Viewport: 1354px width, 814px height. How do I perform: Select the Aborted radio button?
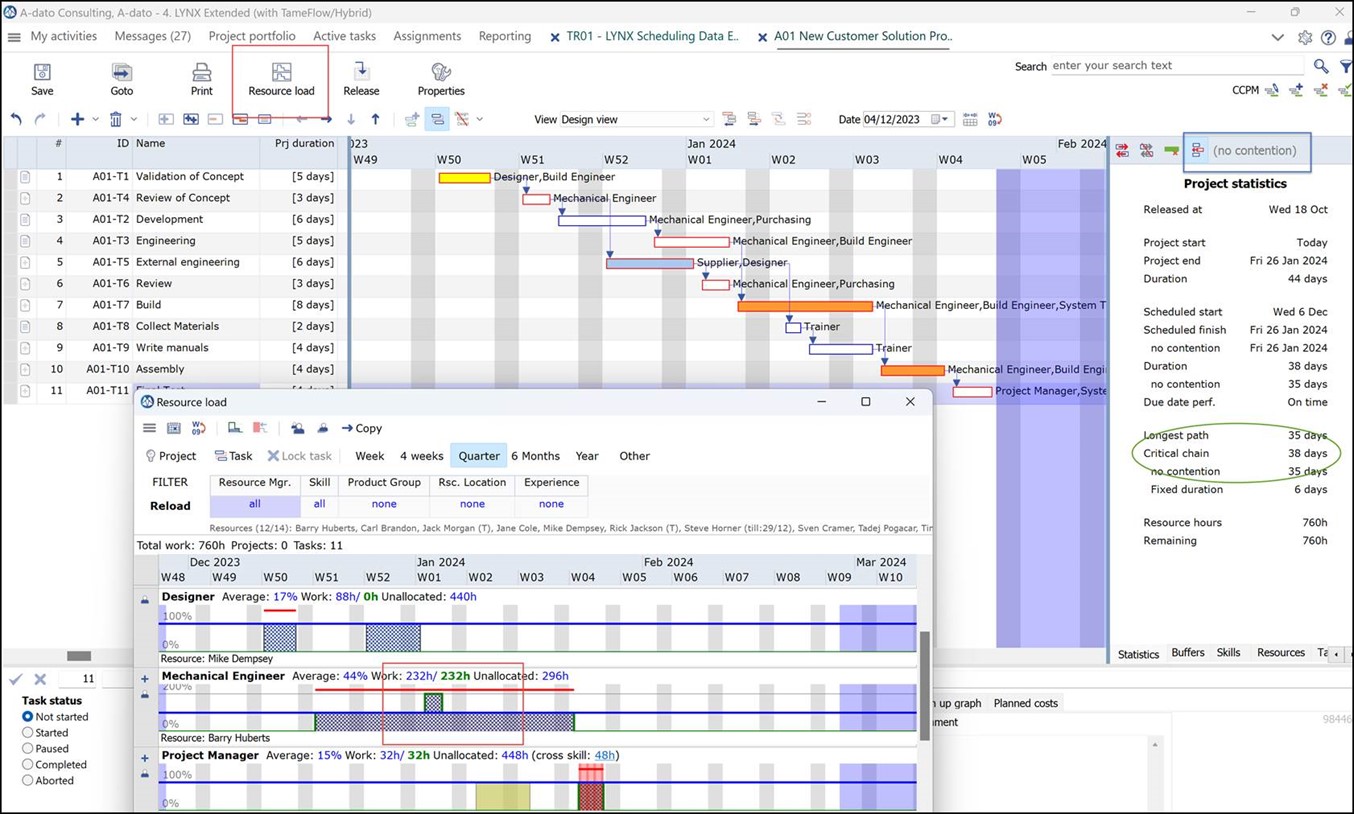click(28, 781)
